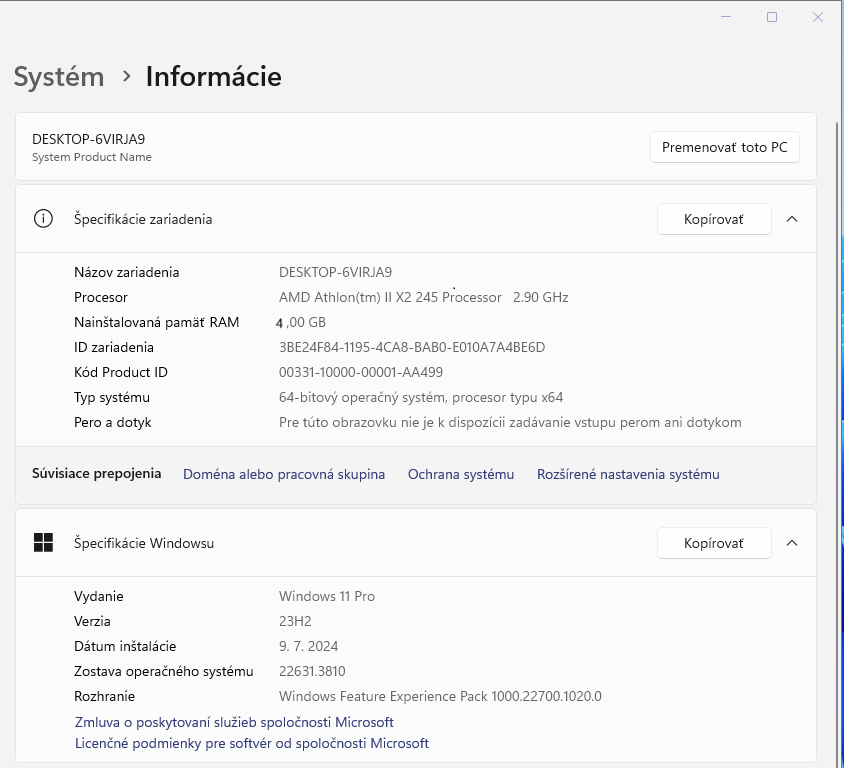The image size is (844, 768).
Task: Select the Informácie breadcrumb label
Action: [213, 76]
